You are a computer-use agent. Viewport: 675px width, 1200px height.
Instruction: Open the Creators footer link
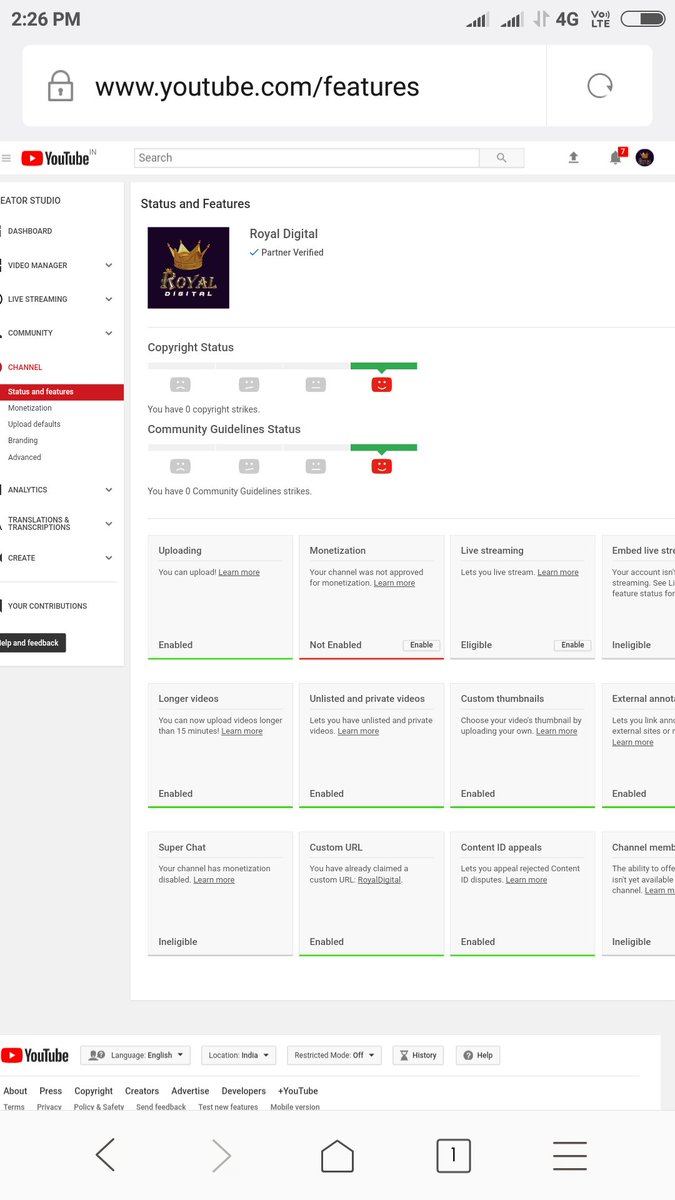click(142, 1091)
